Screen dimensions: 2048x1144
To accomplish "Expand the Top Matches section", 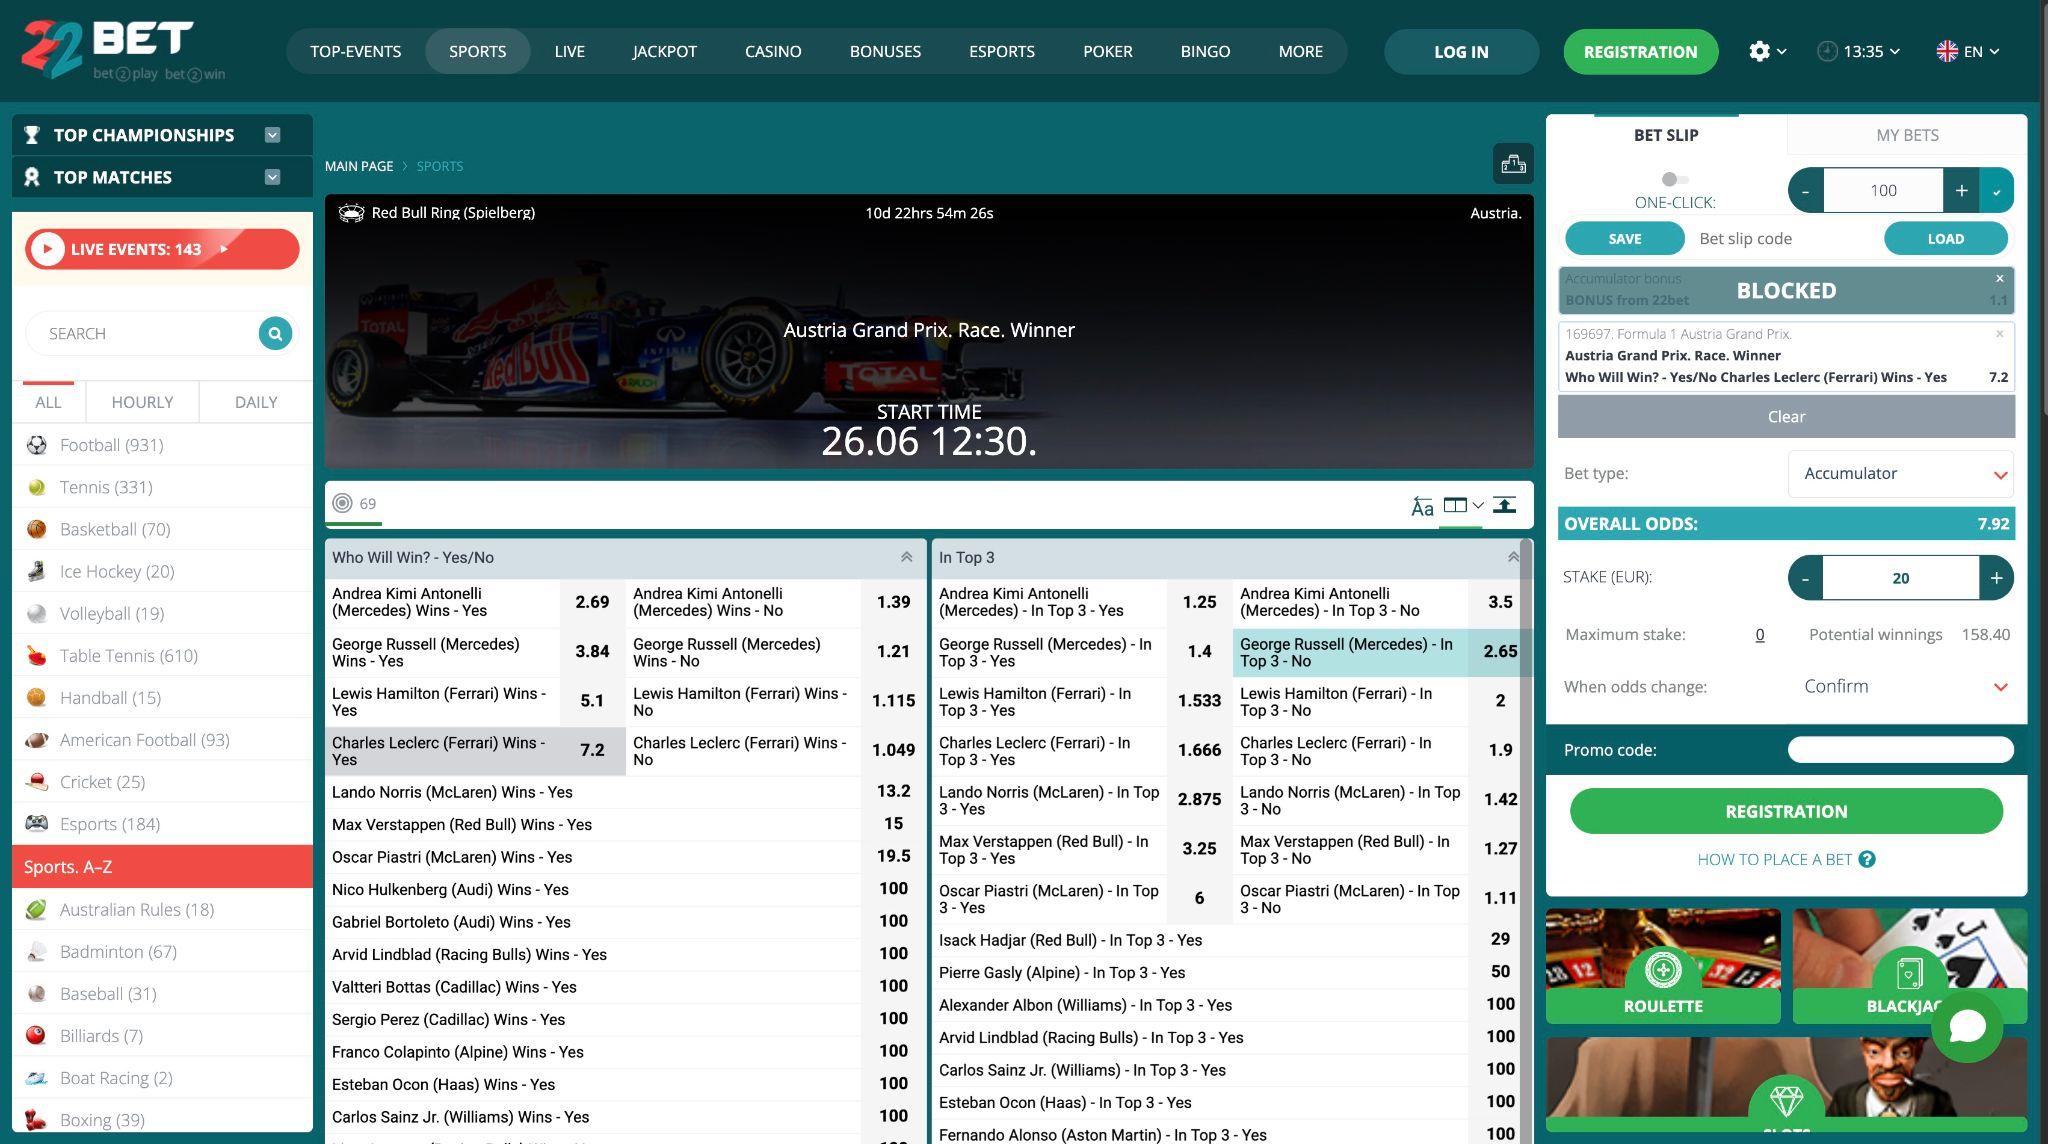I will point(272,177).
